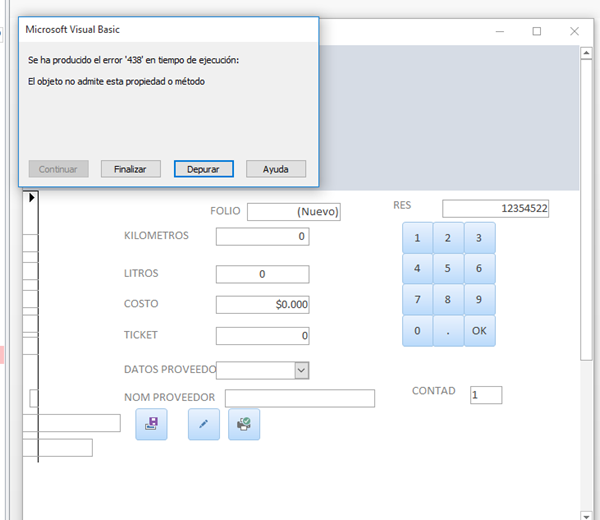
Task: Click Finalizar to end the macro
Action: 130,169
